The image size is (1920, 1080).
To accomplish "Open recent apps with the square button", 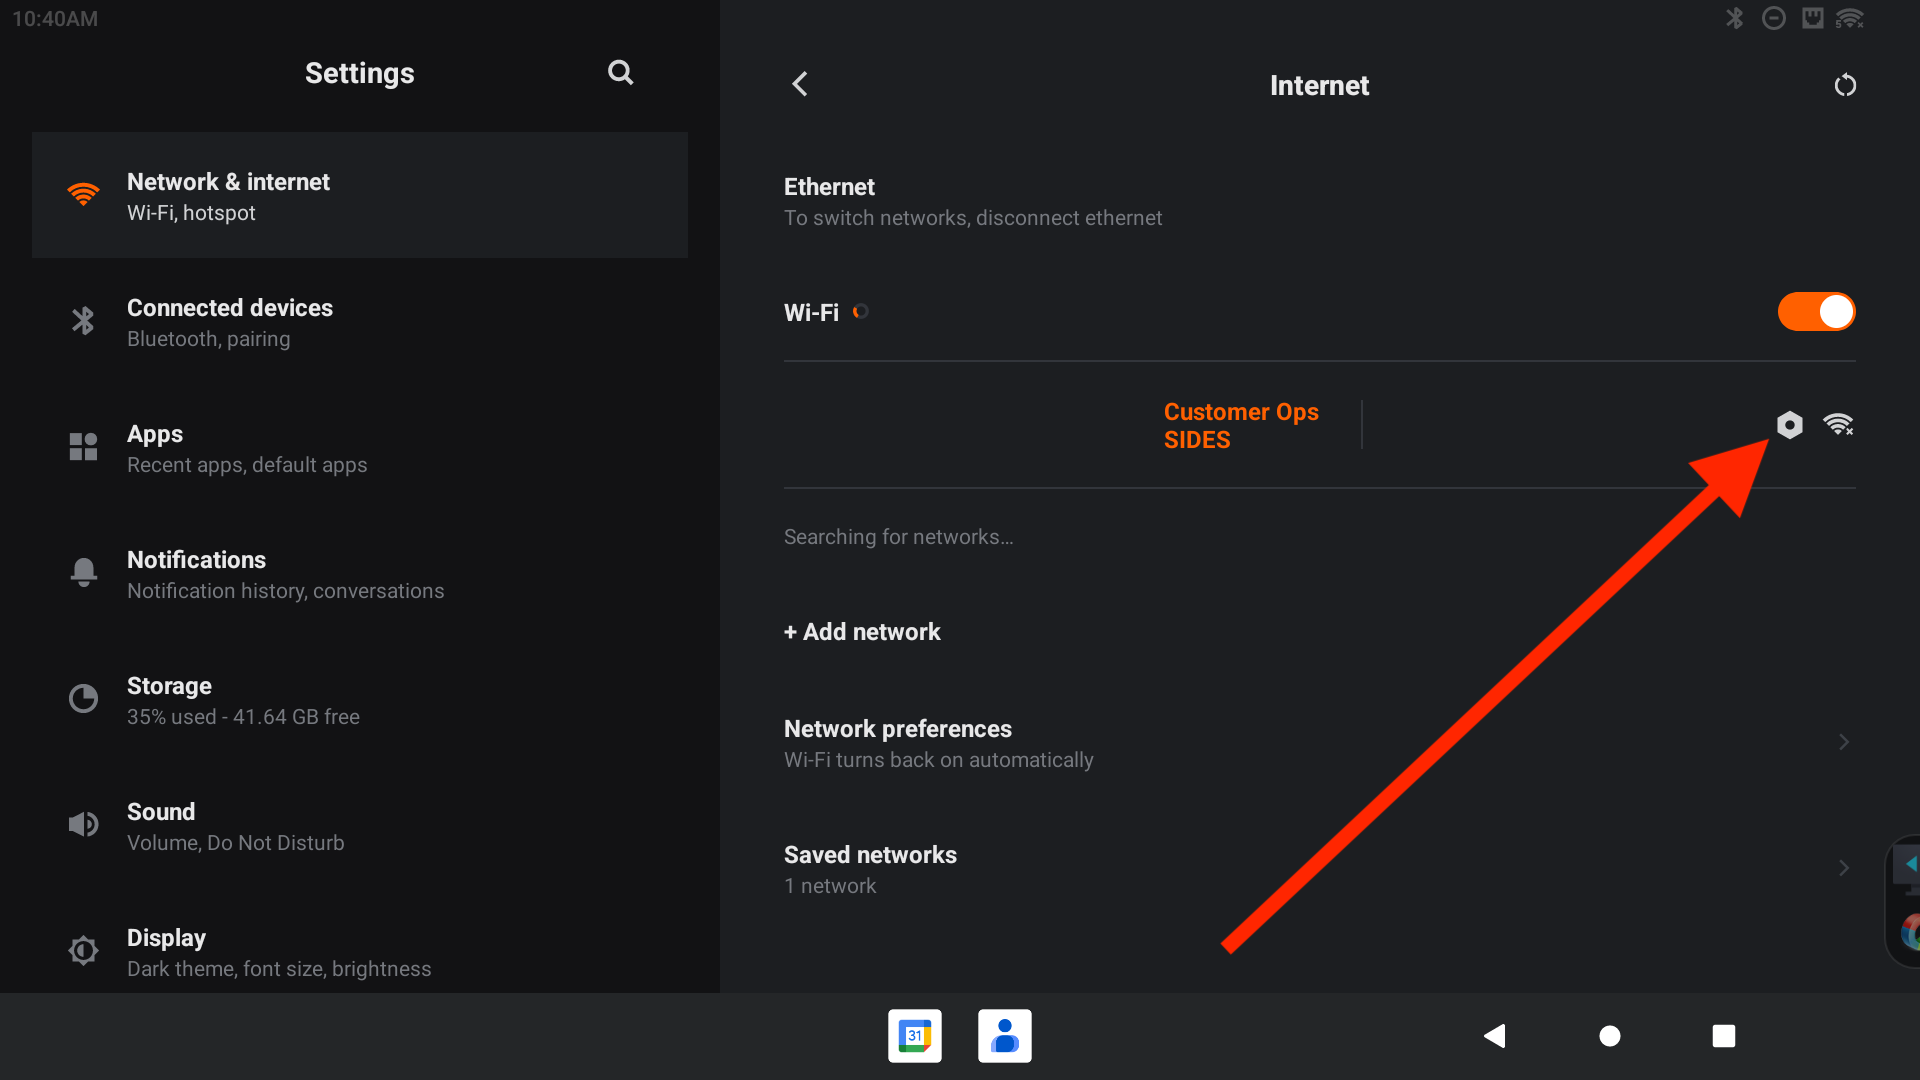I will [x=1723, y=1036].
